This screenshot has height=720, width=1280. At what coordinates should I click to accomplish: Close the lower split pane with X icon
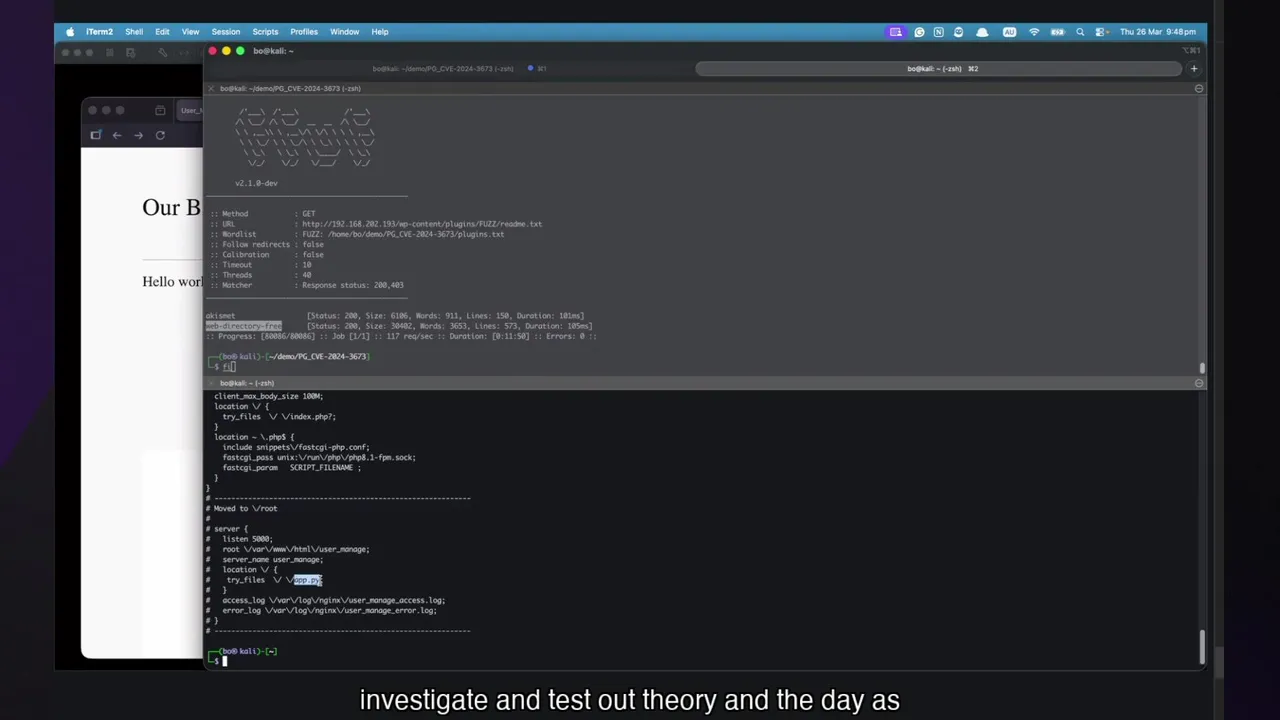(210, 383)
